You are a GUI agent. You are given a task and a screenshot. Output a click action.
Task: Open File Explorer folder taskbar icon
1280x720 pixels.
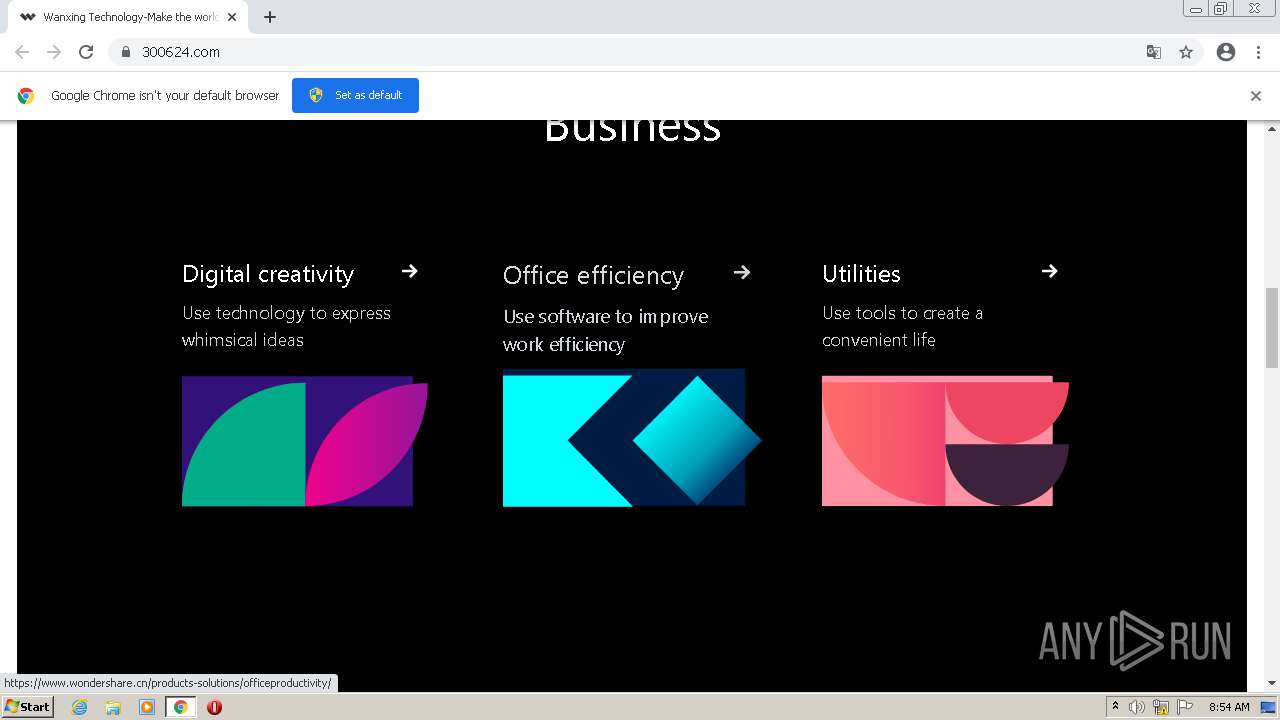coord(113,707)
